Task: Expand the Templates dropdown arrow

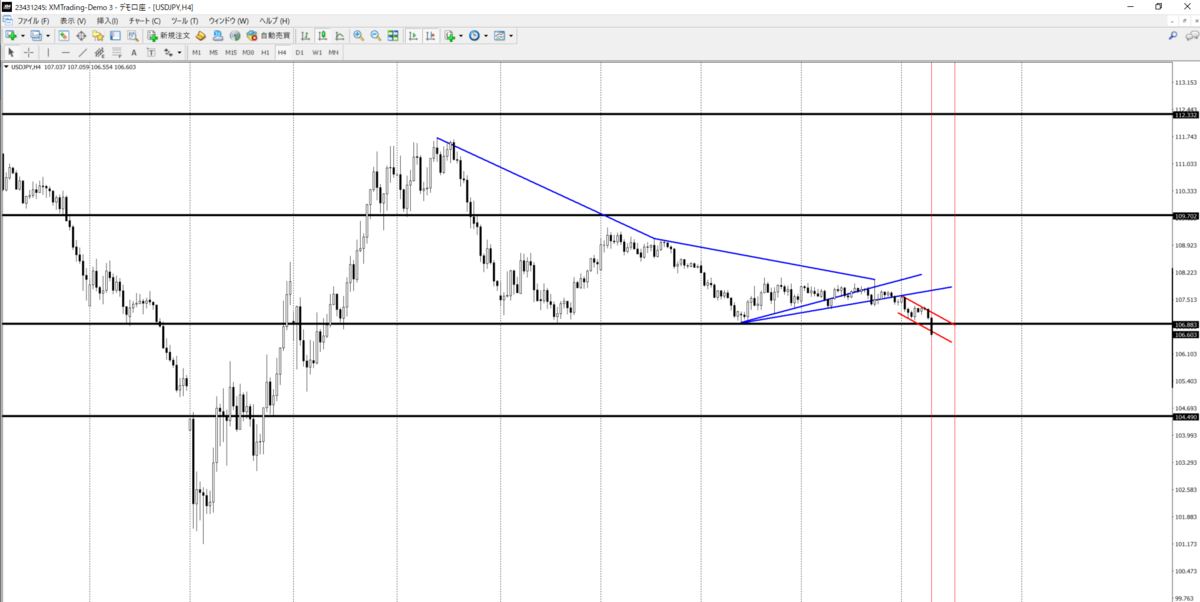Action: [x=511, y=35]
